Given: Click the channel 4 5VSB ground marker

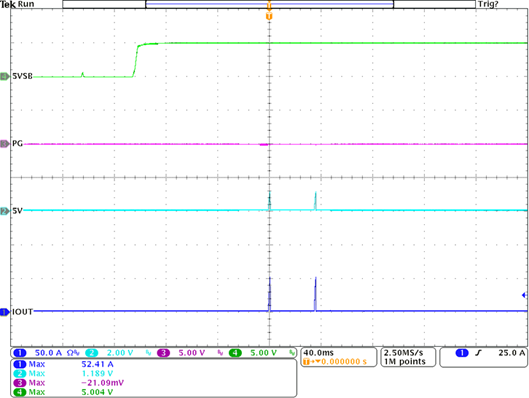Looking at the screenshot, I should coord(5,77).
